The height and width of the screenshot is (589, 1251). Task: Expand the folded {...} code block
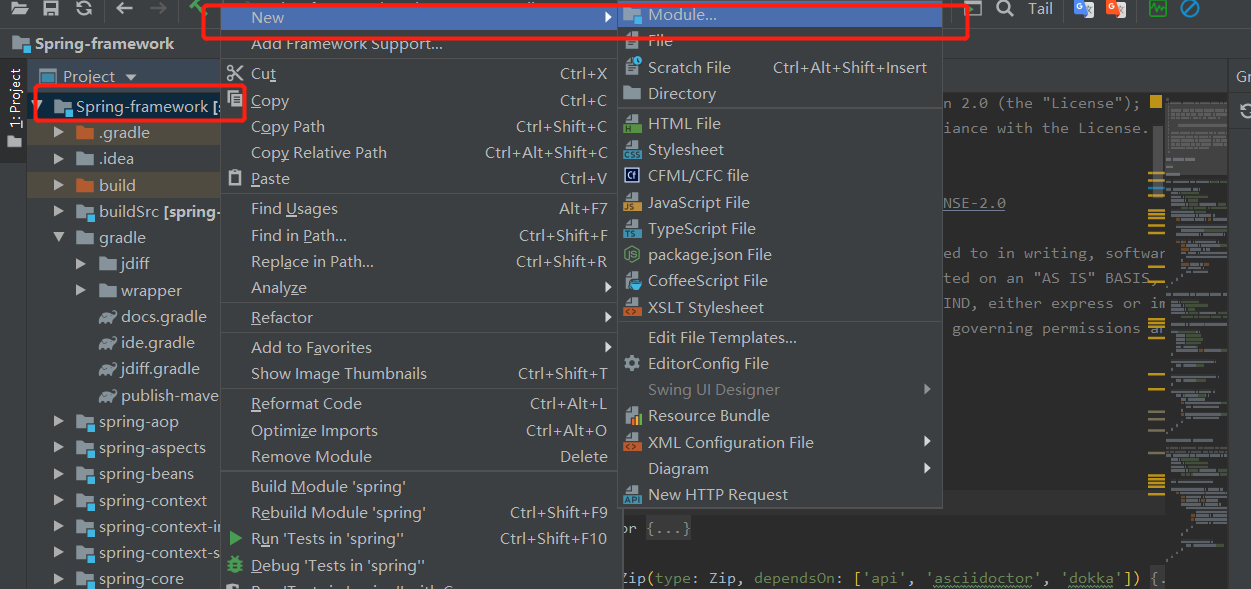667,527
